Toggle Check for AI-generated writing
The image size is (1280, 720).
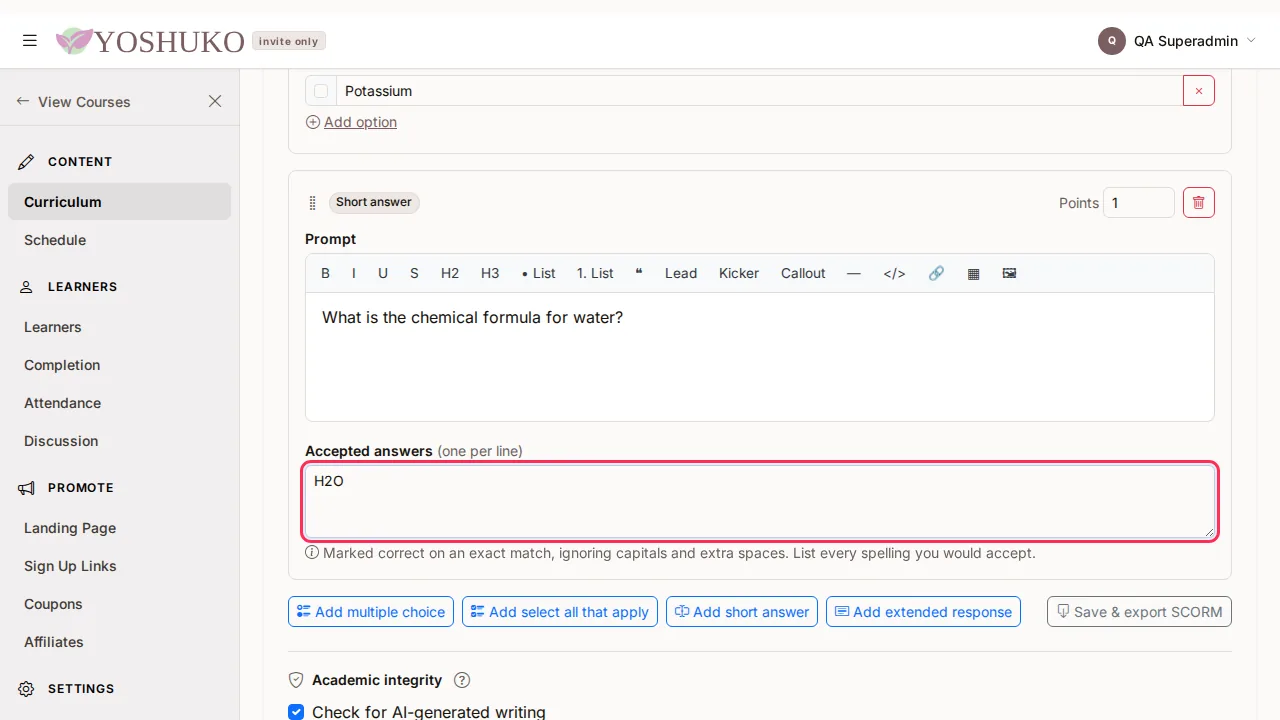coord(296,712)
